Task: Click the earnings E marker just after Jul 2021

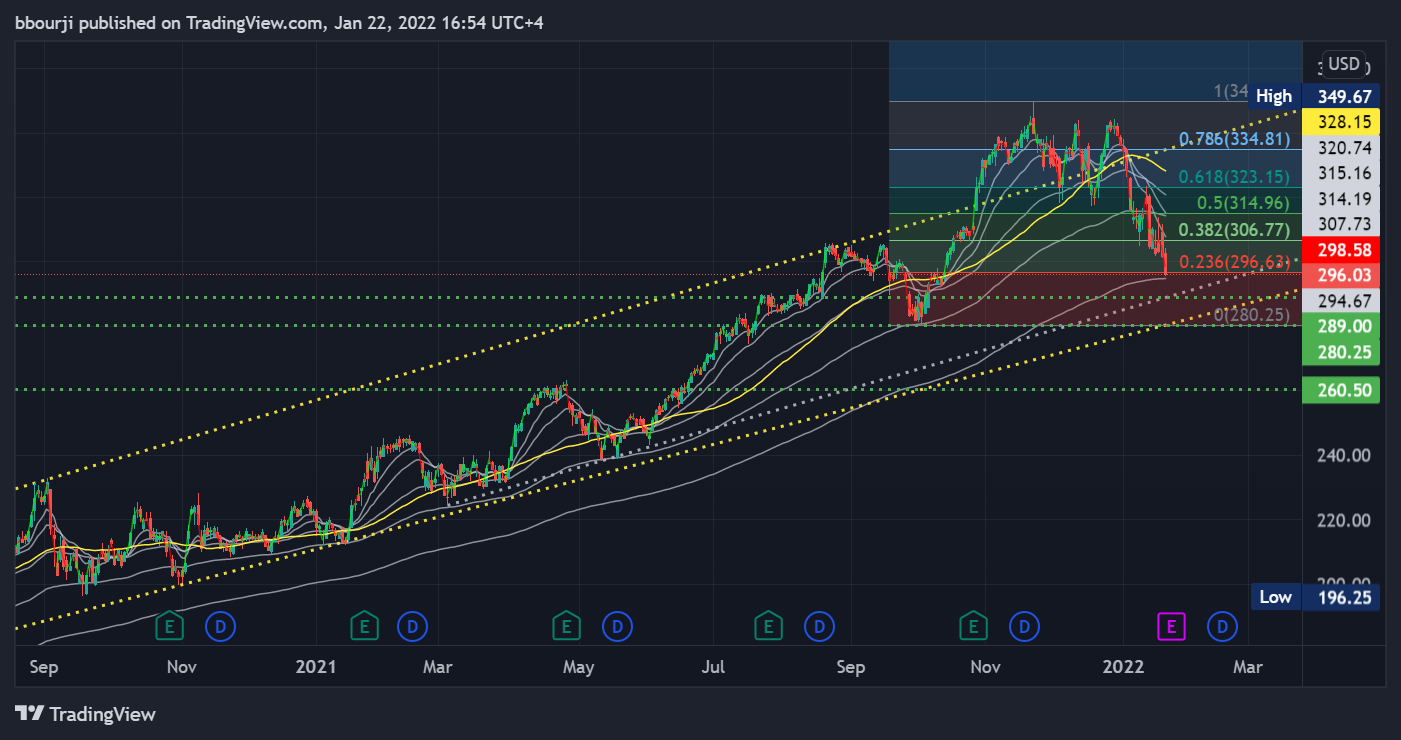Action: click(768, 627)
